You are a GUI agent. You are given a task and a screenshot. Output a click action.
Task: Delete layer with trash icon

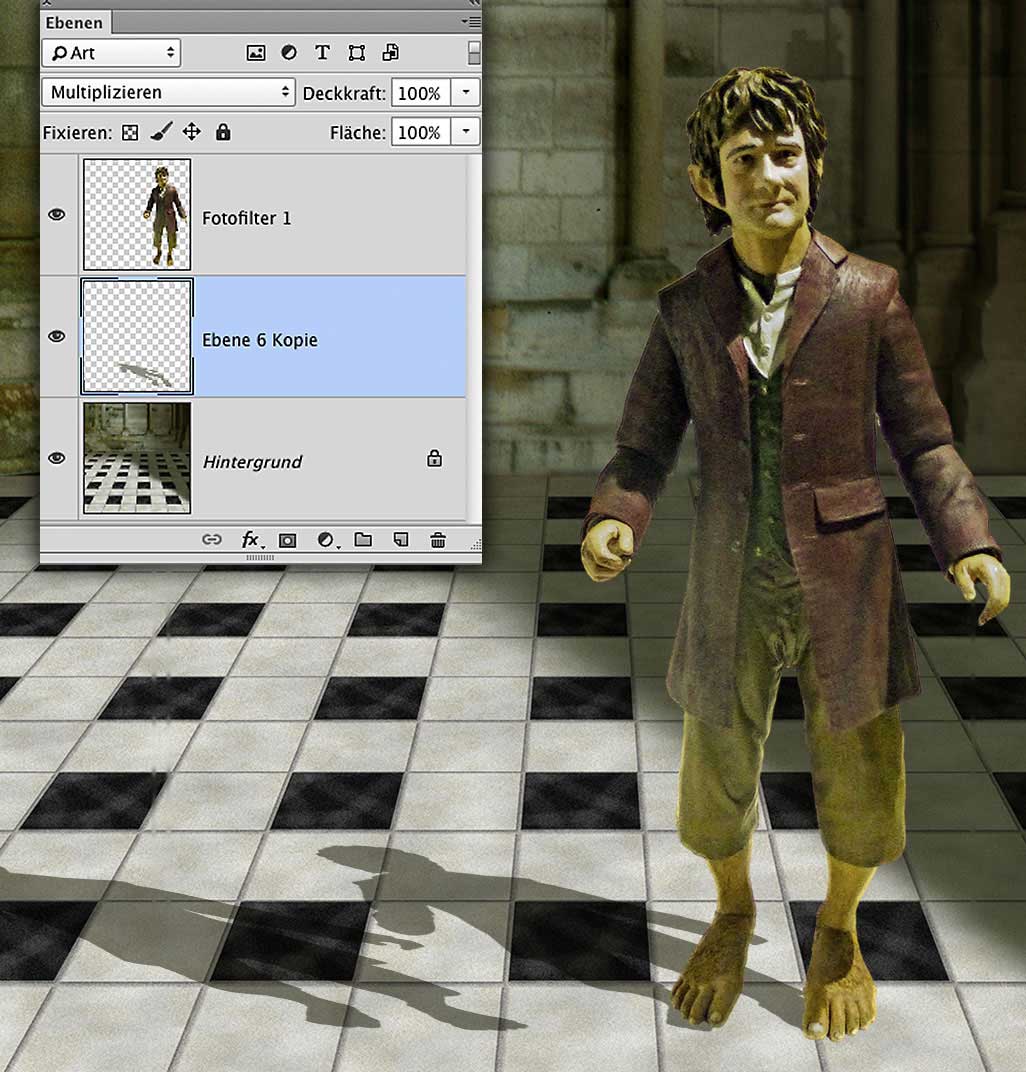pos(438,540)
